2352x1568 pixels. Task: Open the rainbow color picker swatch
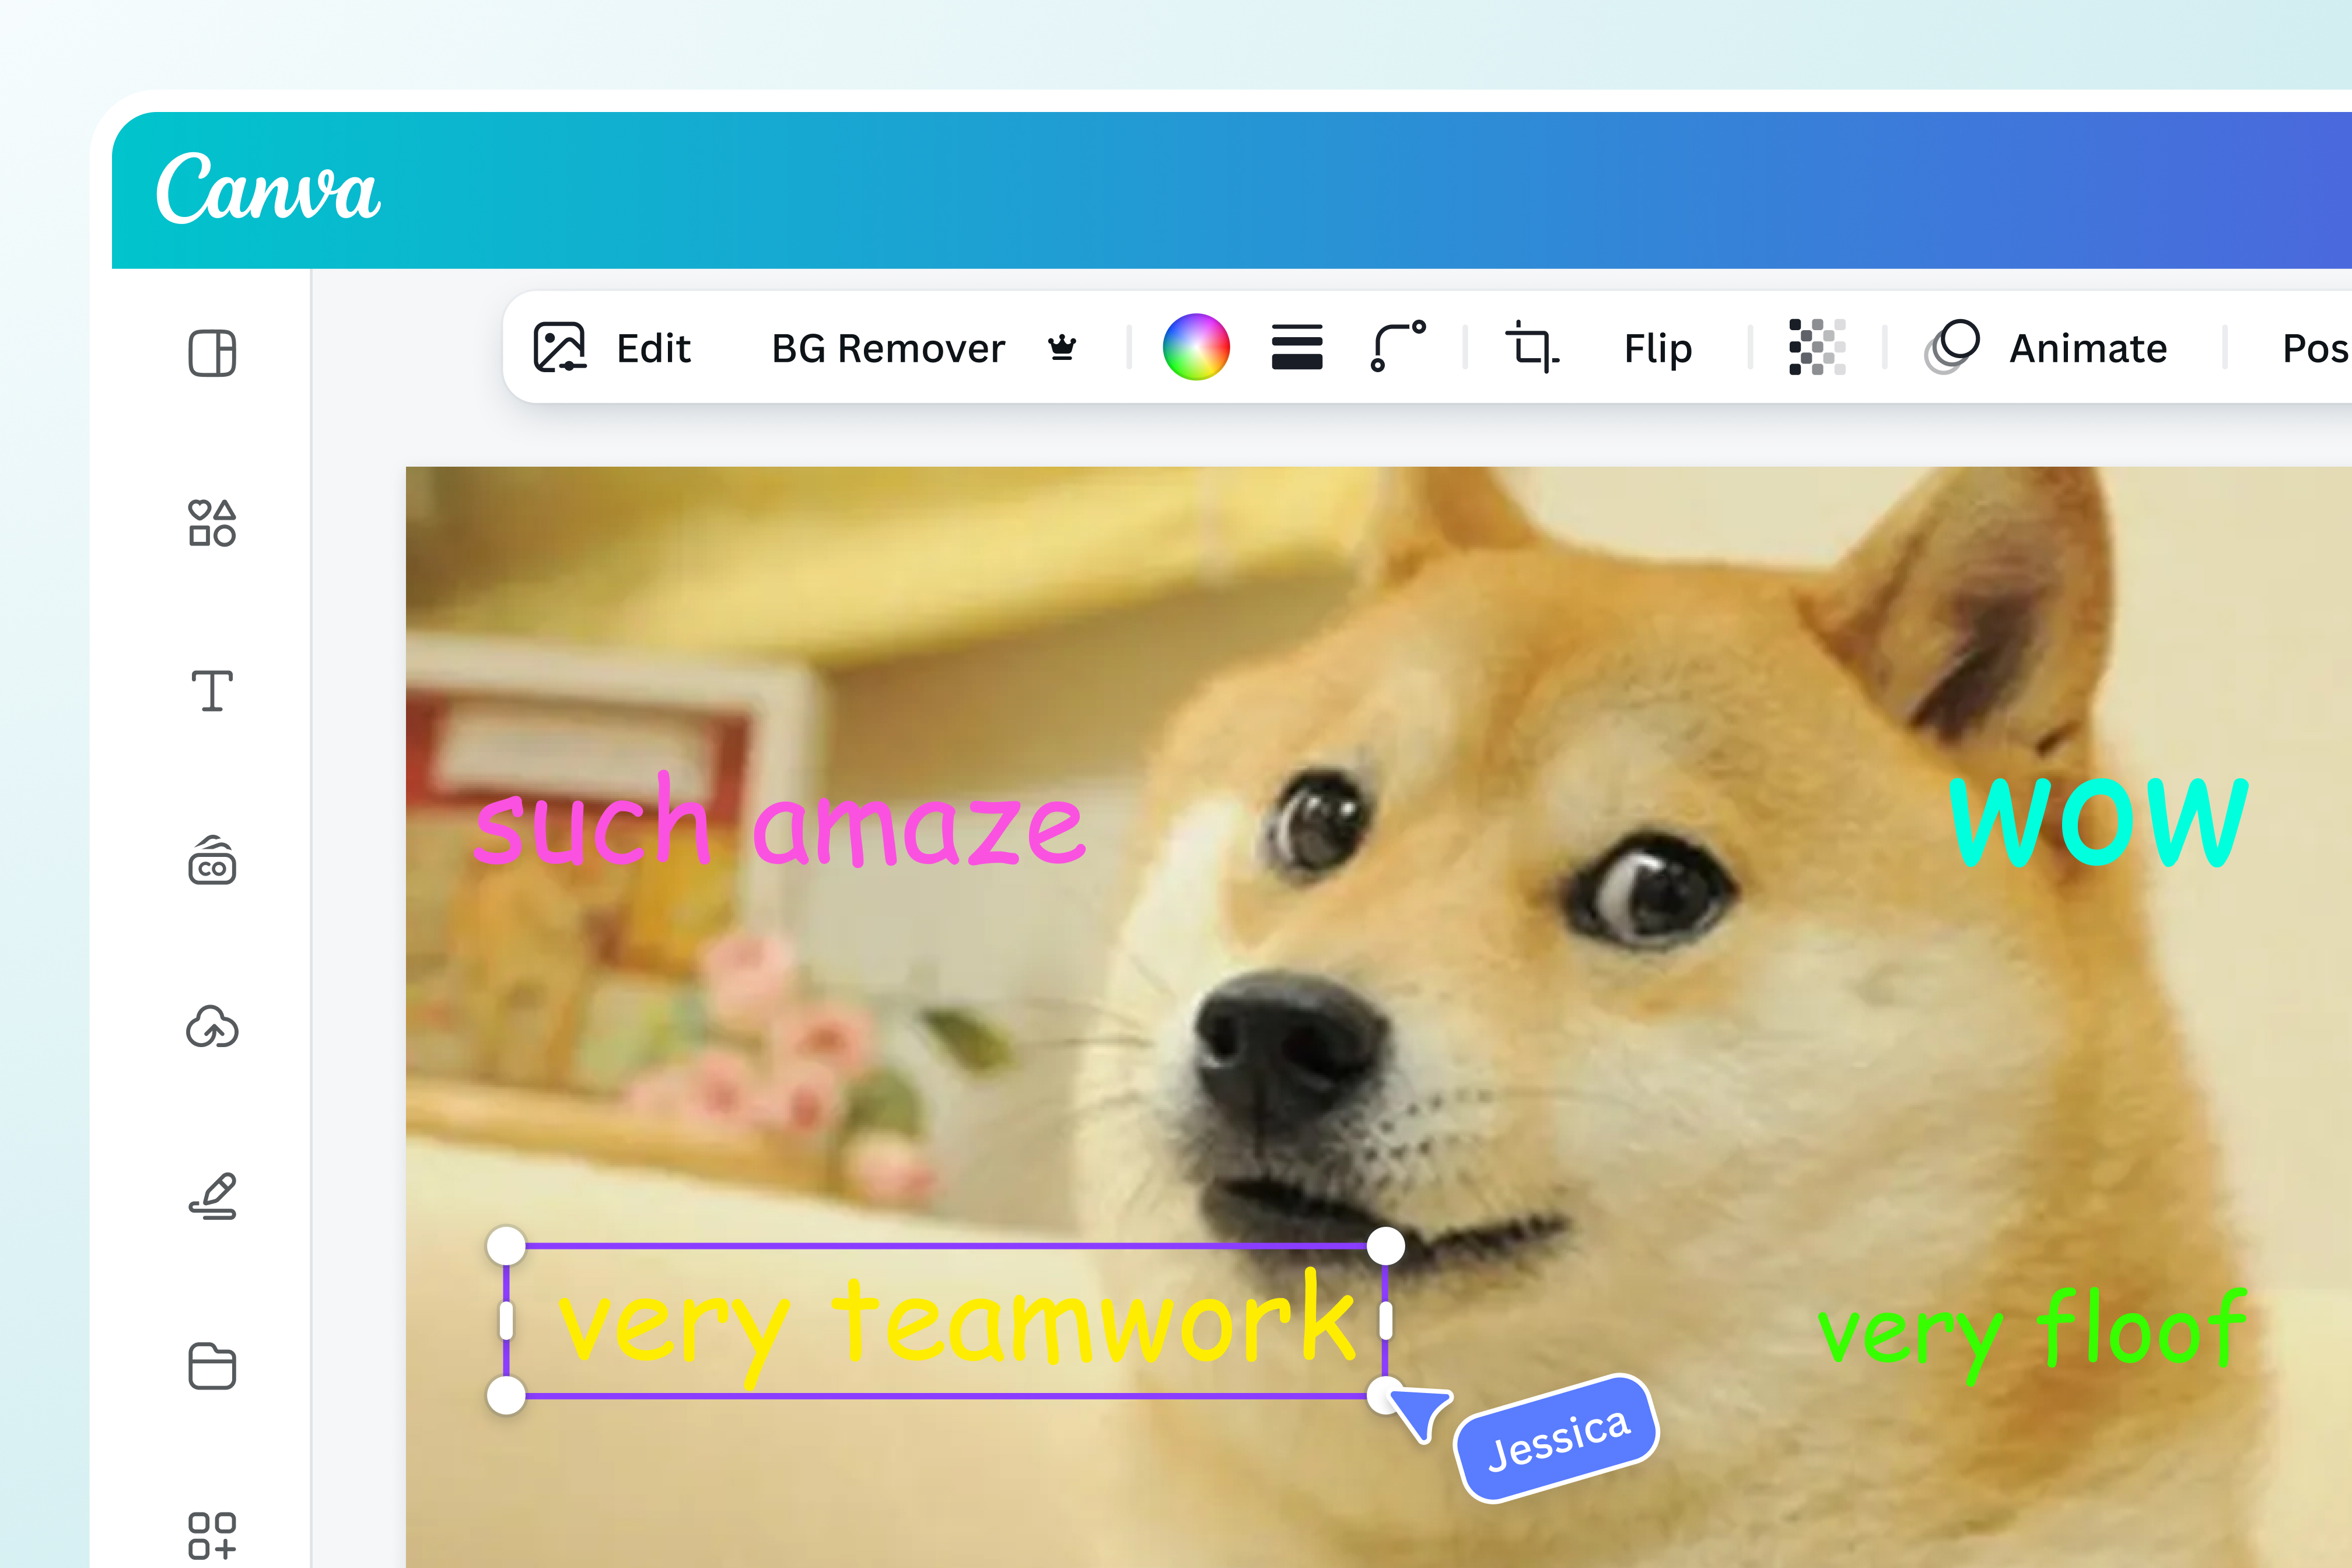click(x=1196, y=347)
